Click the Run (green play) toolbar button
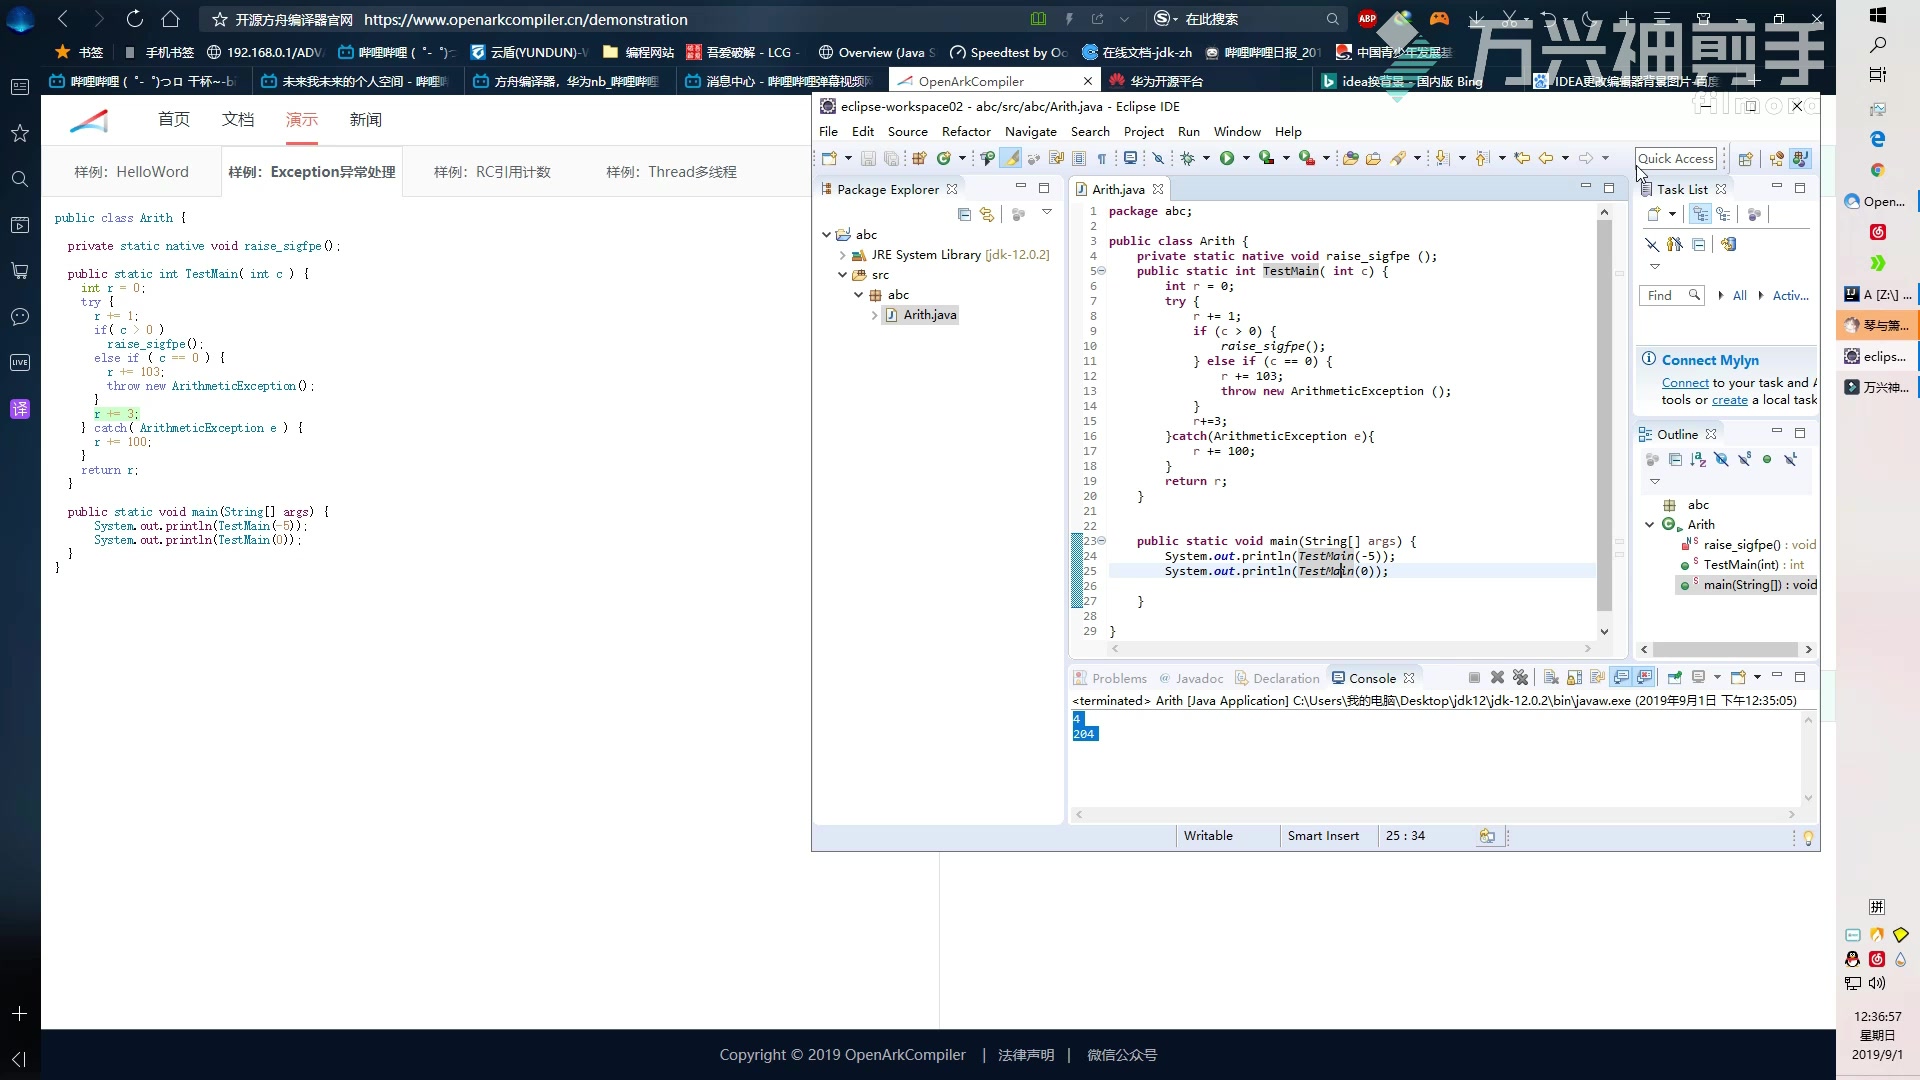 click(1226, 158)
